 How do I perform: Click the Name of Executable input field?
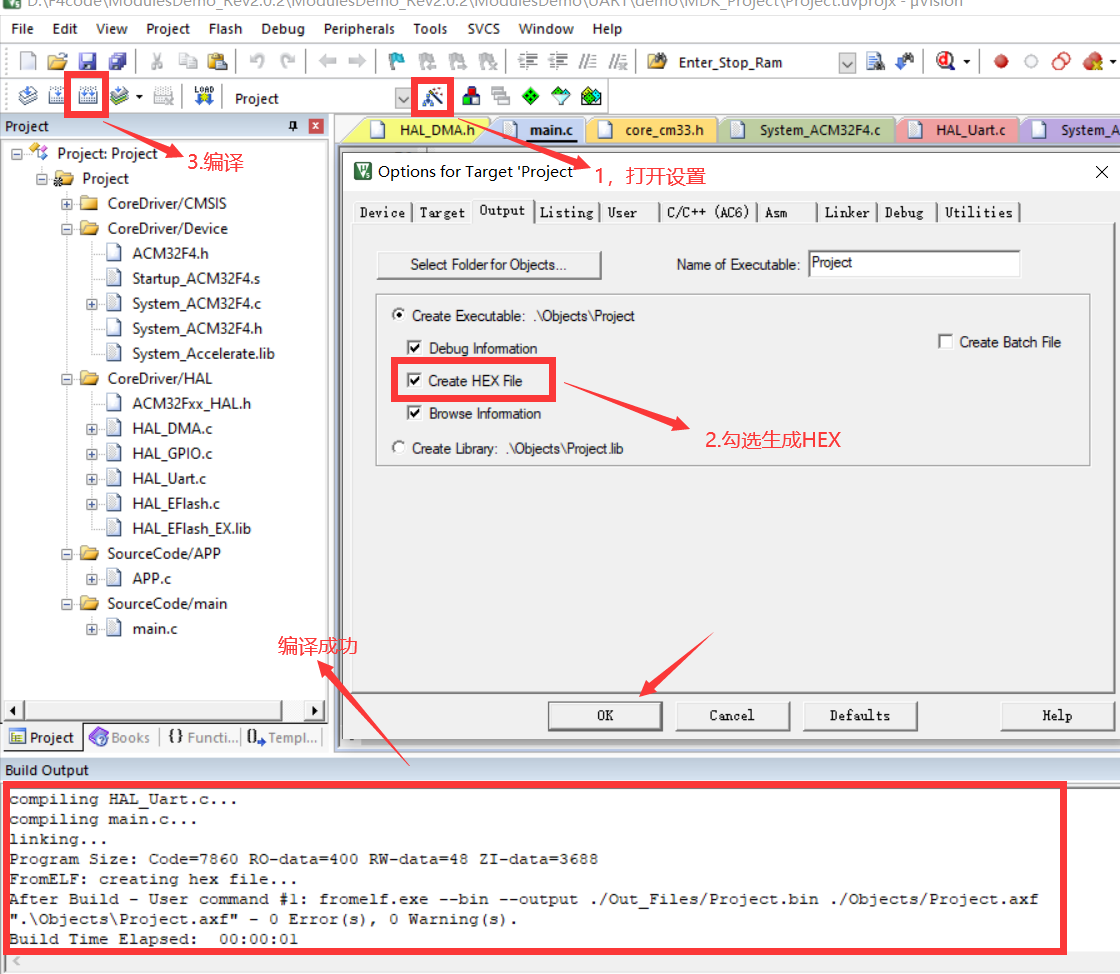click(x=913, y=264)
